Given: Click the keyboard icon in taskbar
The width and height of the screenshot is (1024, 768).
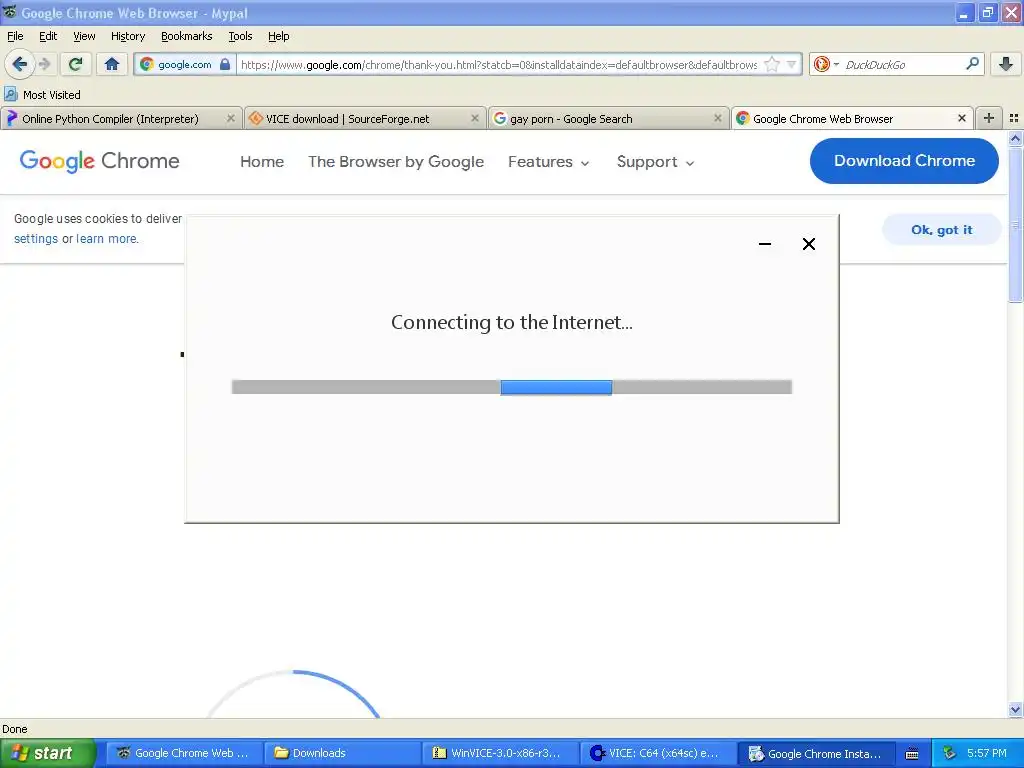Looking at the screenshot, I should pyautogui.click(x=912, y=754).
